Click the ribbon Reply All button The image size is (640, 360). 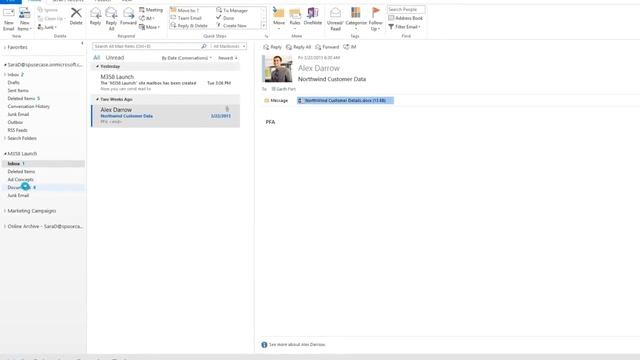pos(111,19)
